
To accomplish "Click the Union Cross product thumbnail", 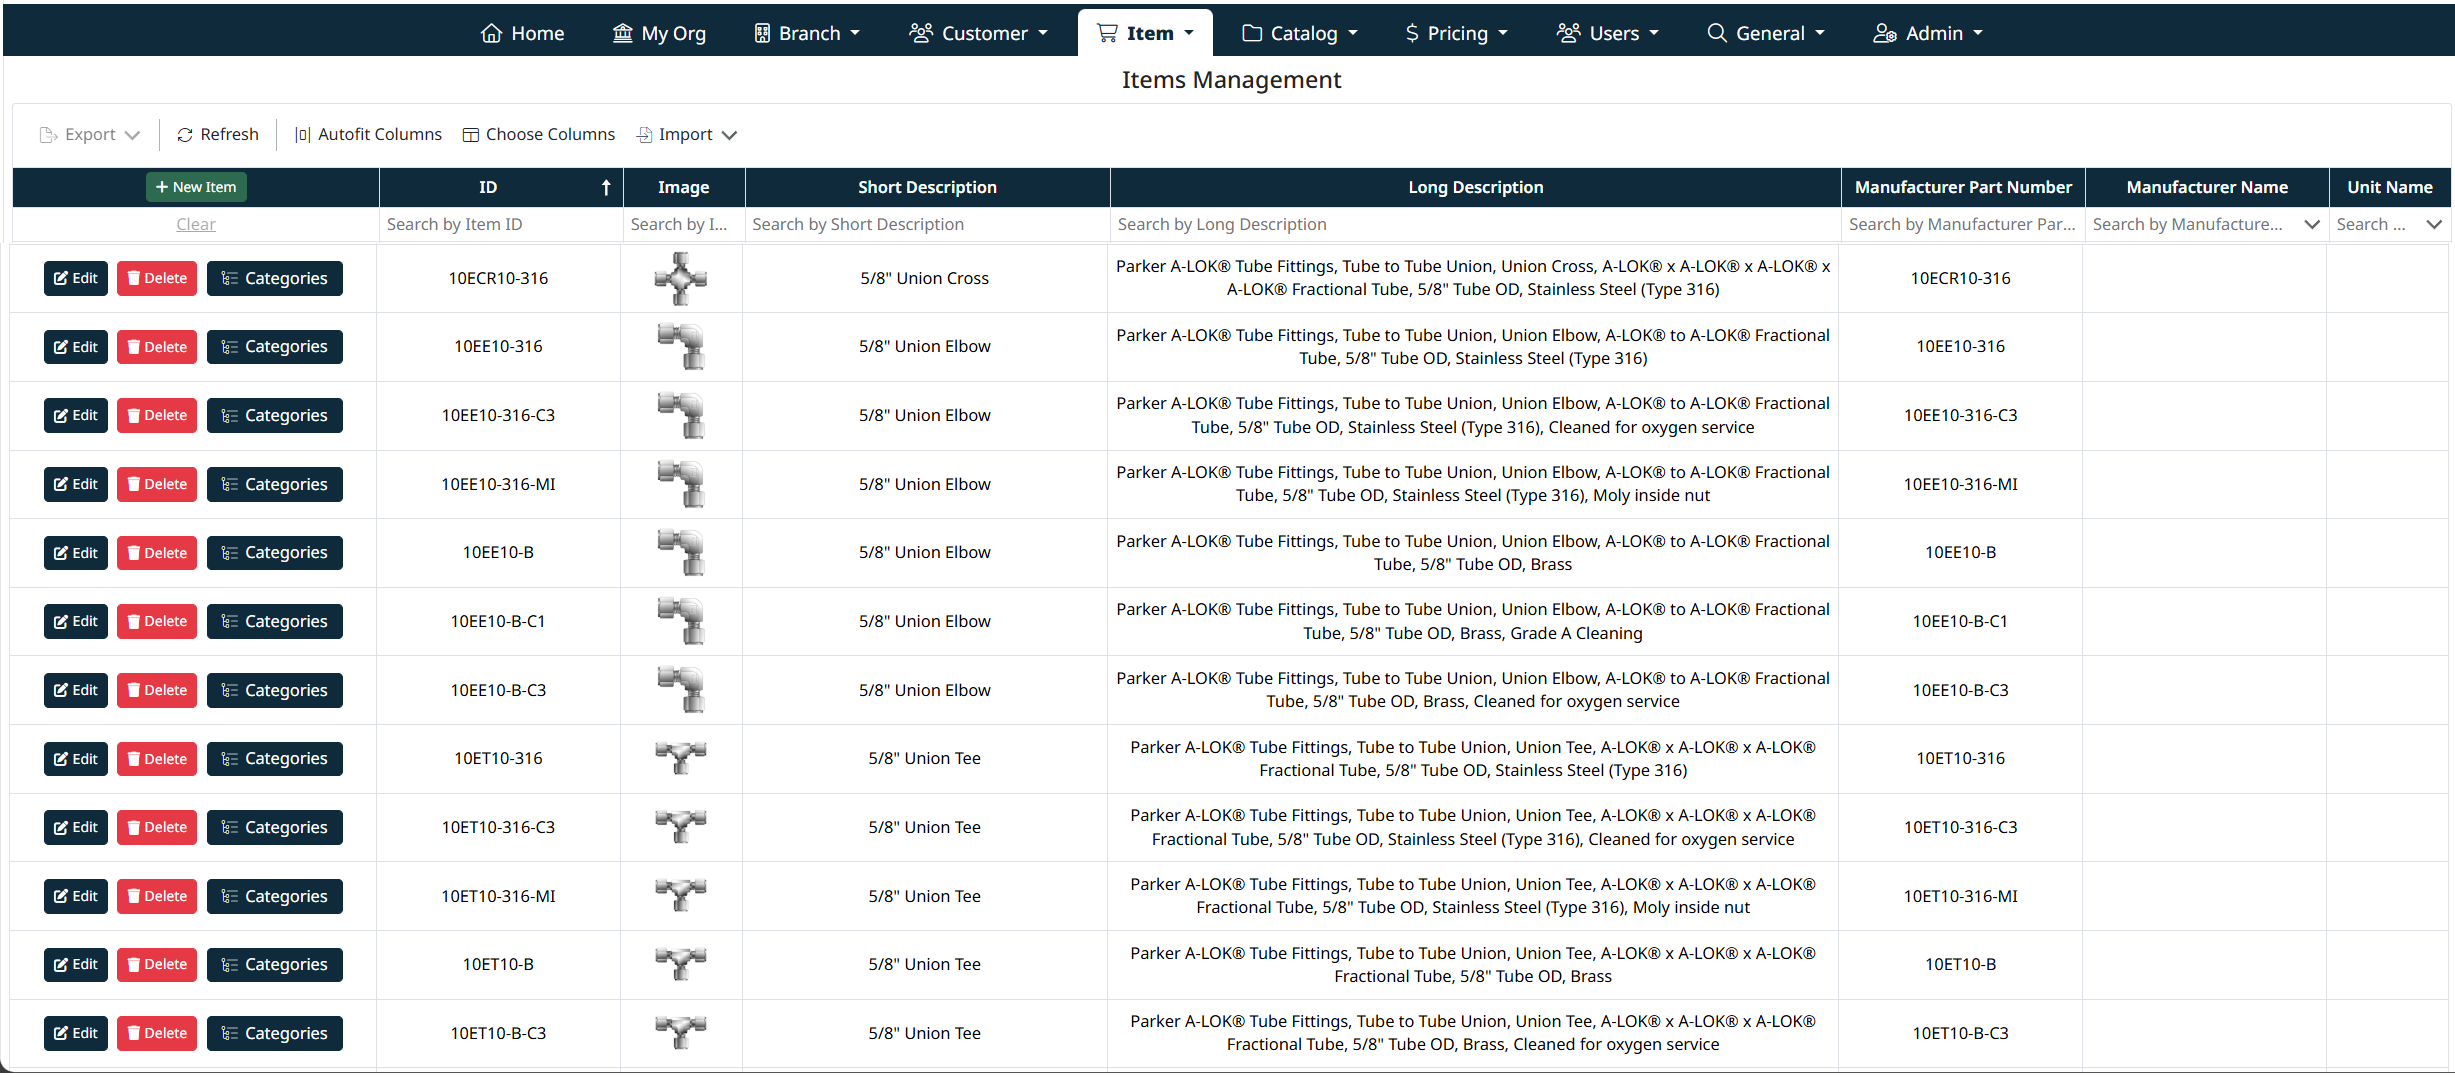I will coord(681,278).
